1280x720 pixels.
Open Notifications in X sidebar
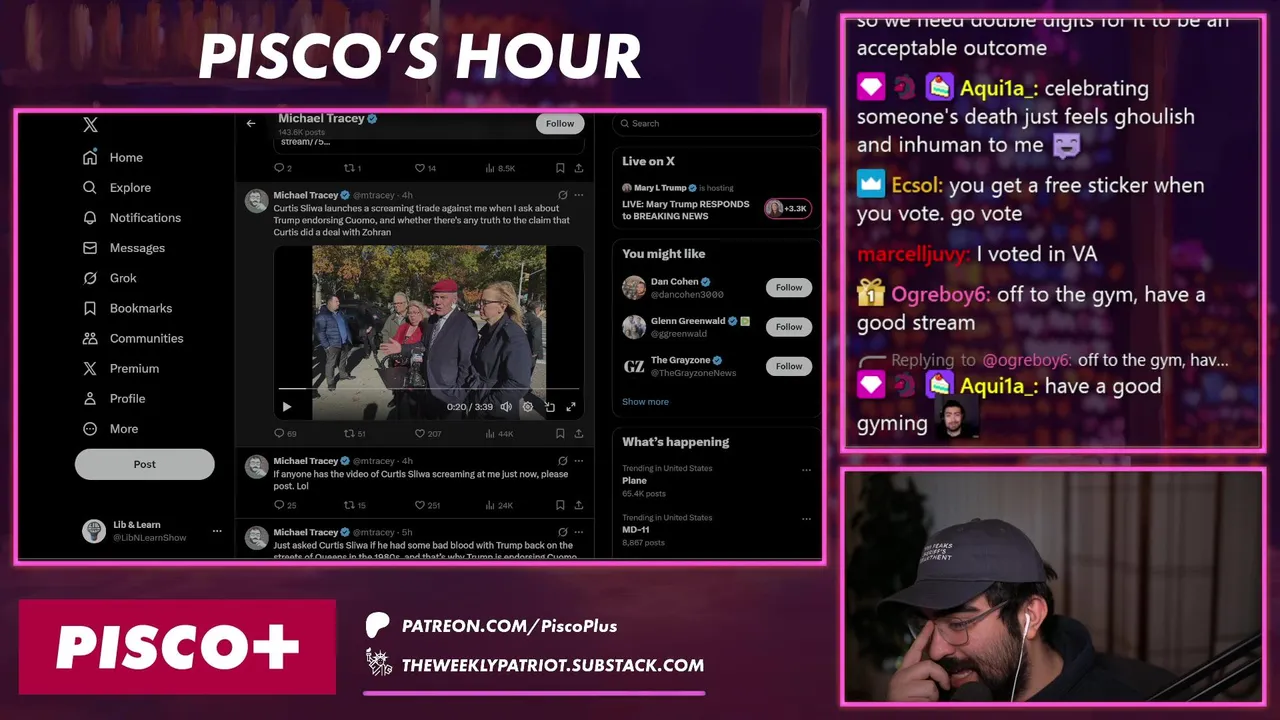coord(132,217)
